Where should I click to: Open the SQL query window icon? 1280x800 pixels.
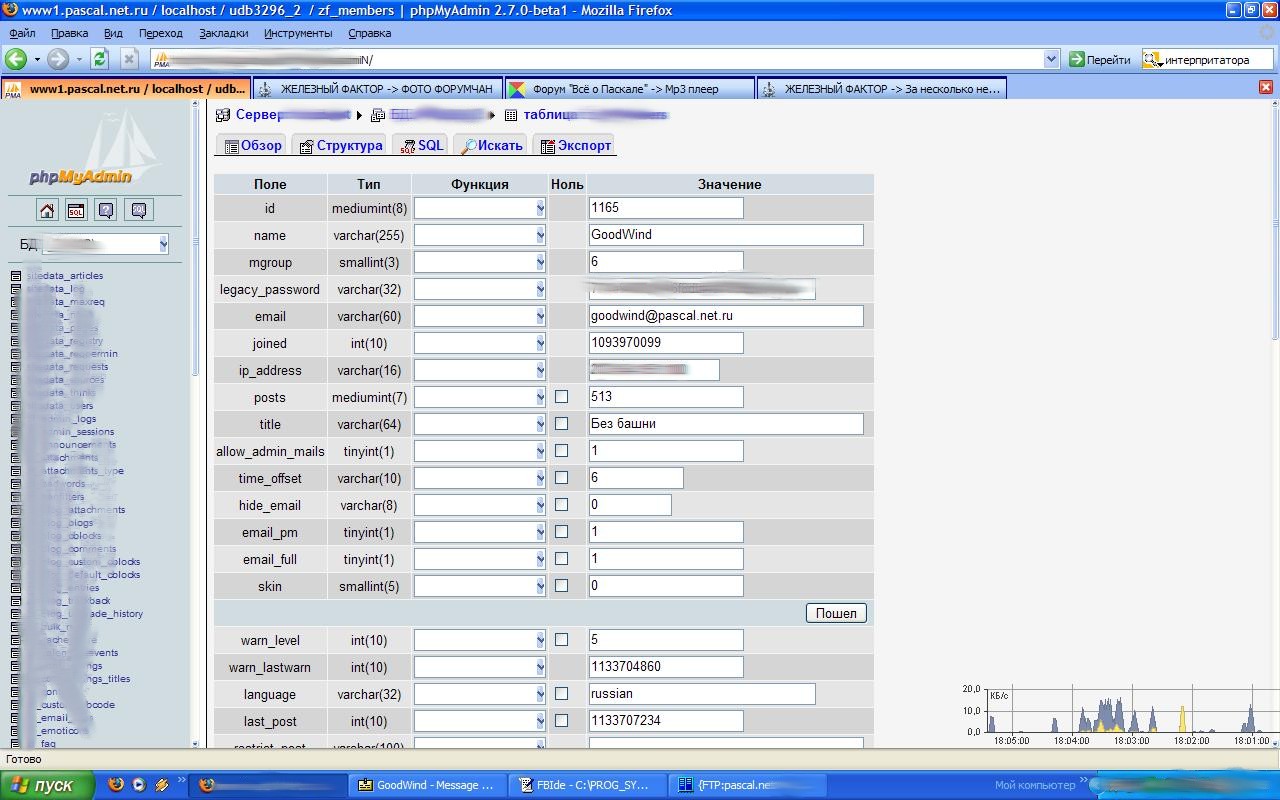point(76,210)
